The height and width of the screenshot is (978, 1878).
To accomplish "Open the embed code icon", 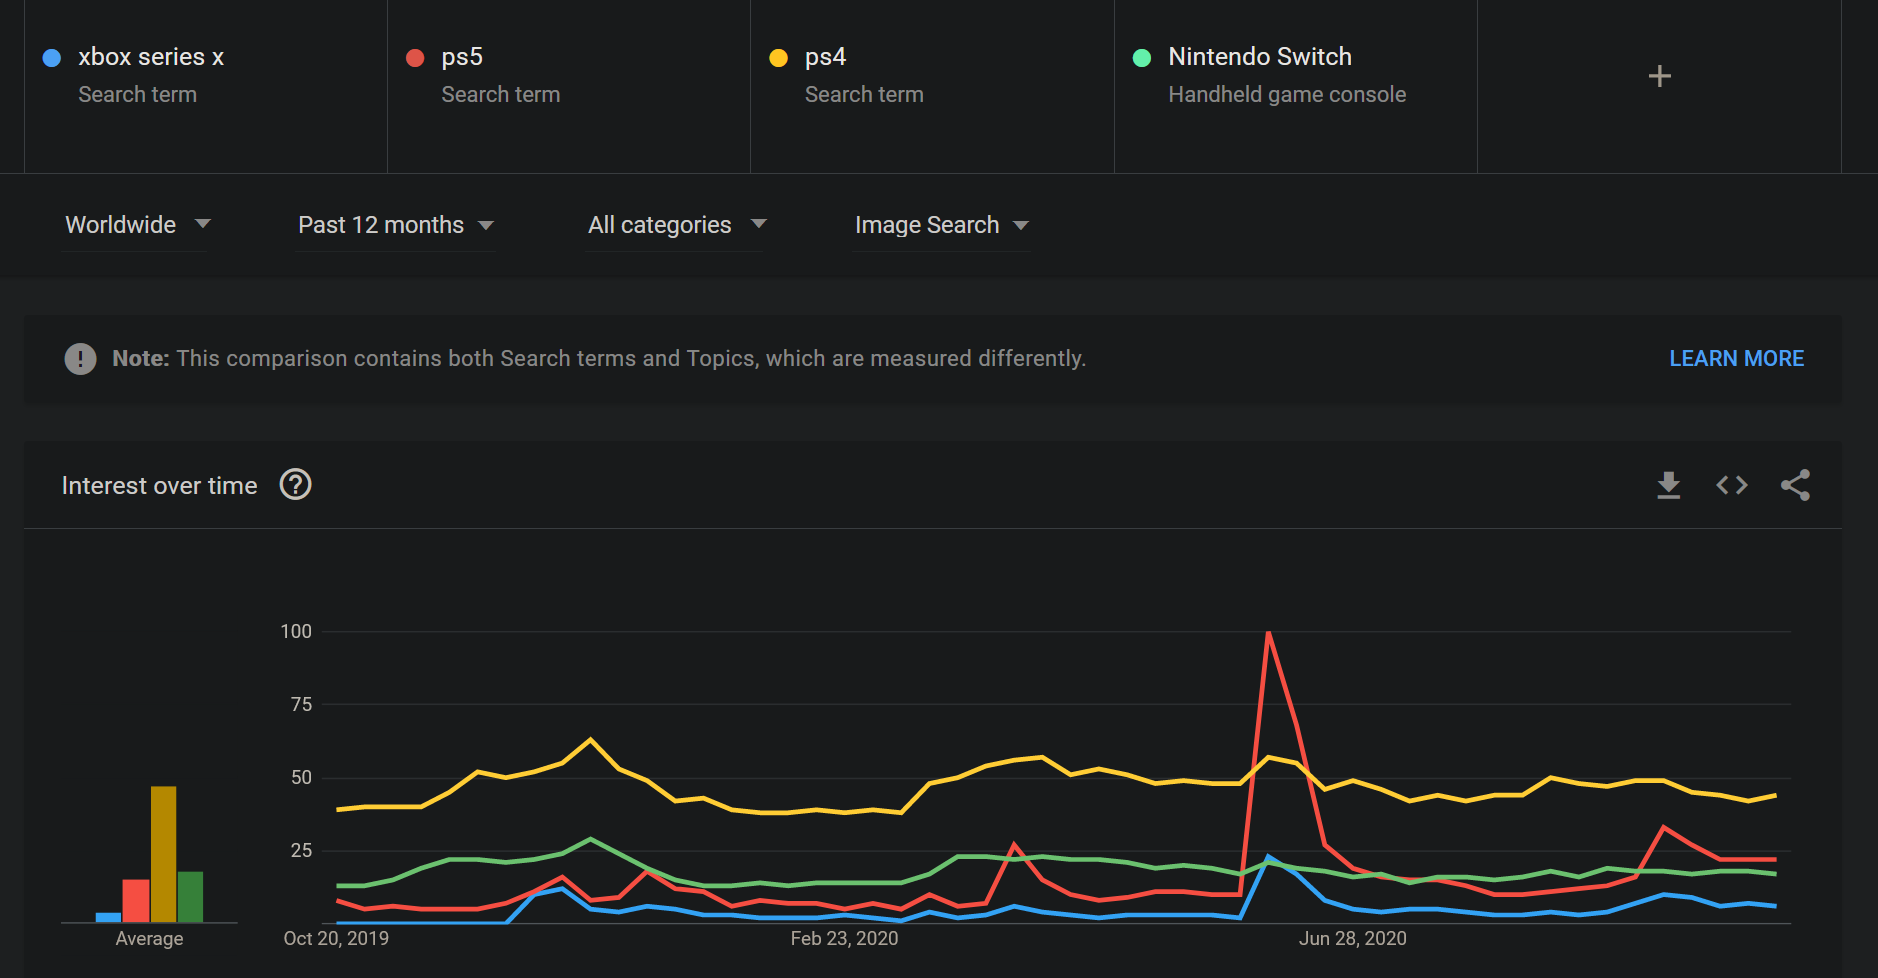I will pyautogui.click(x=1732, y=485).
